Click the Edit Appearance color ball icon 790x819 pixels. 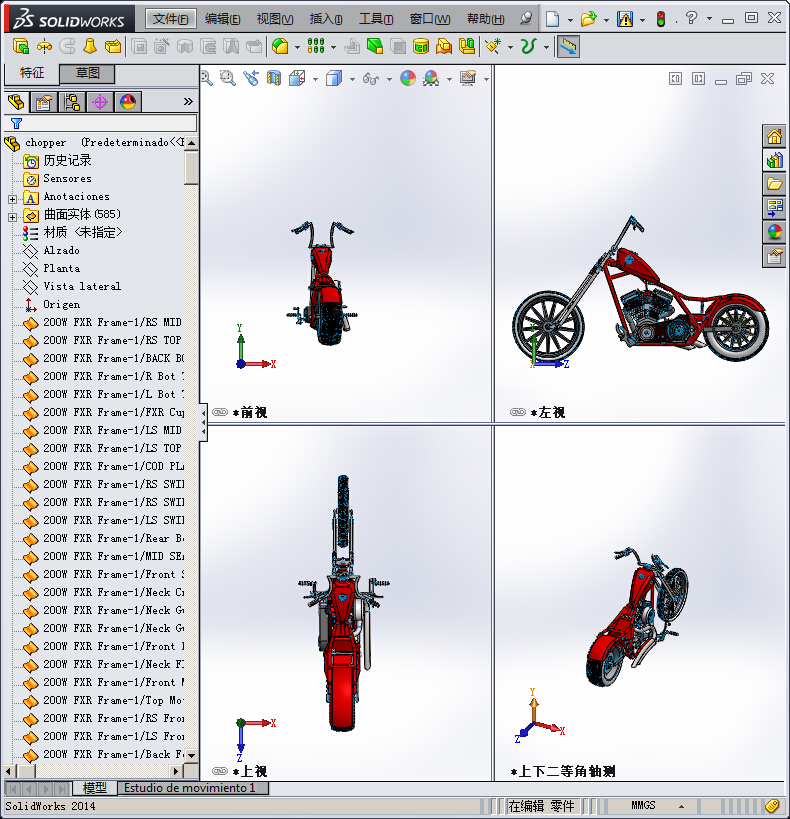(x=408, y=78)
